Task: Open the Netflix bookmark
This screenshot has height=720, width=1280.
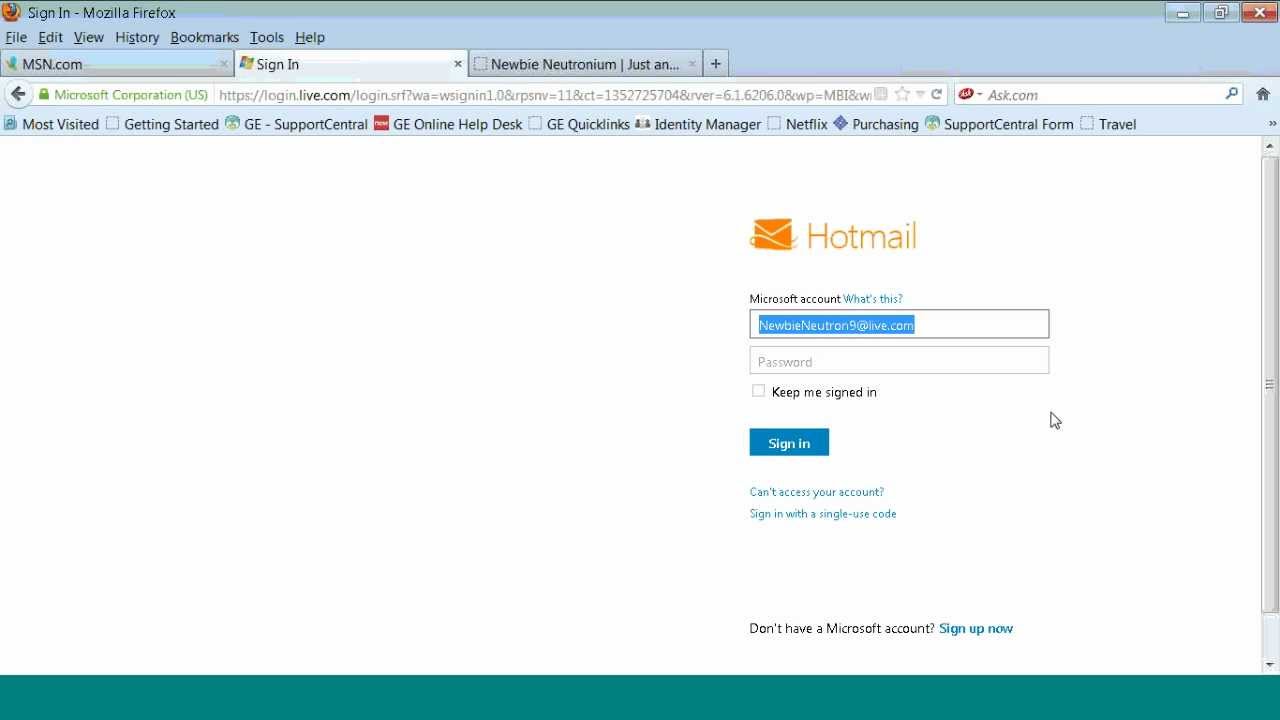Action: click(797, 124)
